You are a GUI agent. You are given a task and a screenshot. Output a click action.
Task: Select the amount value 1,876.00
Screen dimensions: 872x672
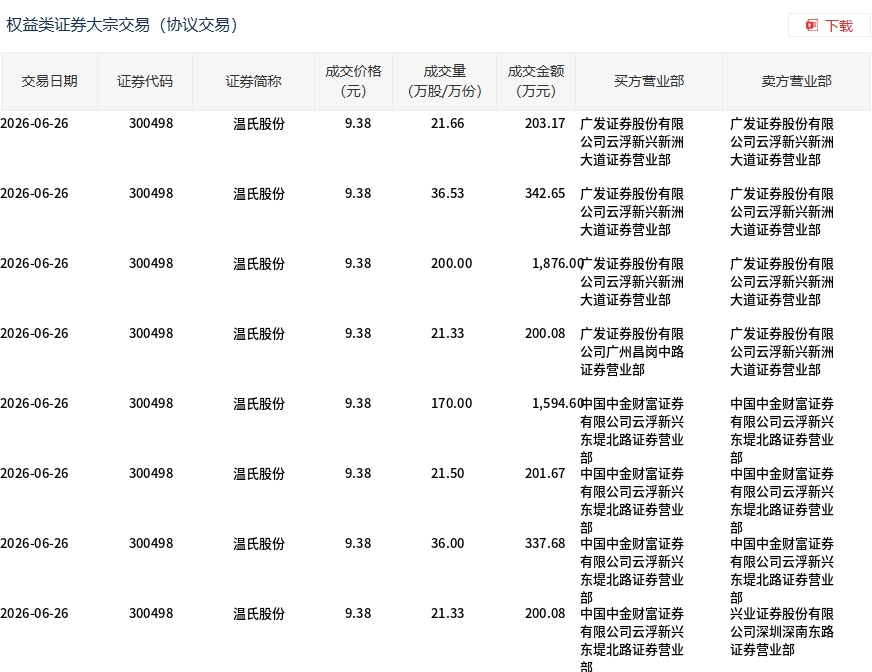[557, 264]
